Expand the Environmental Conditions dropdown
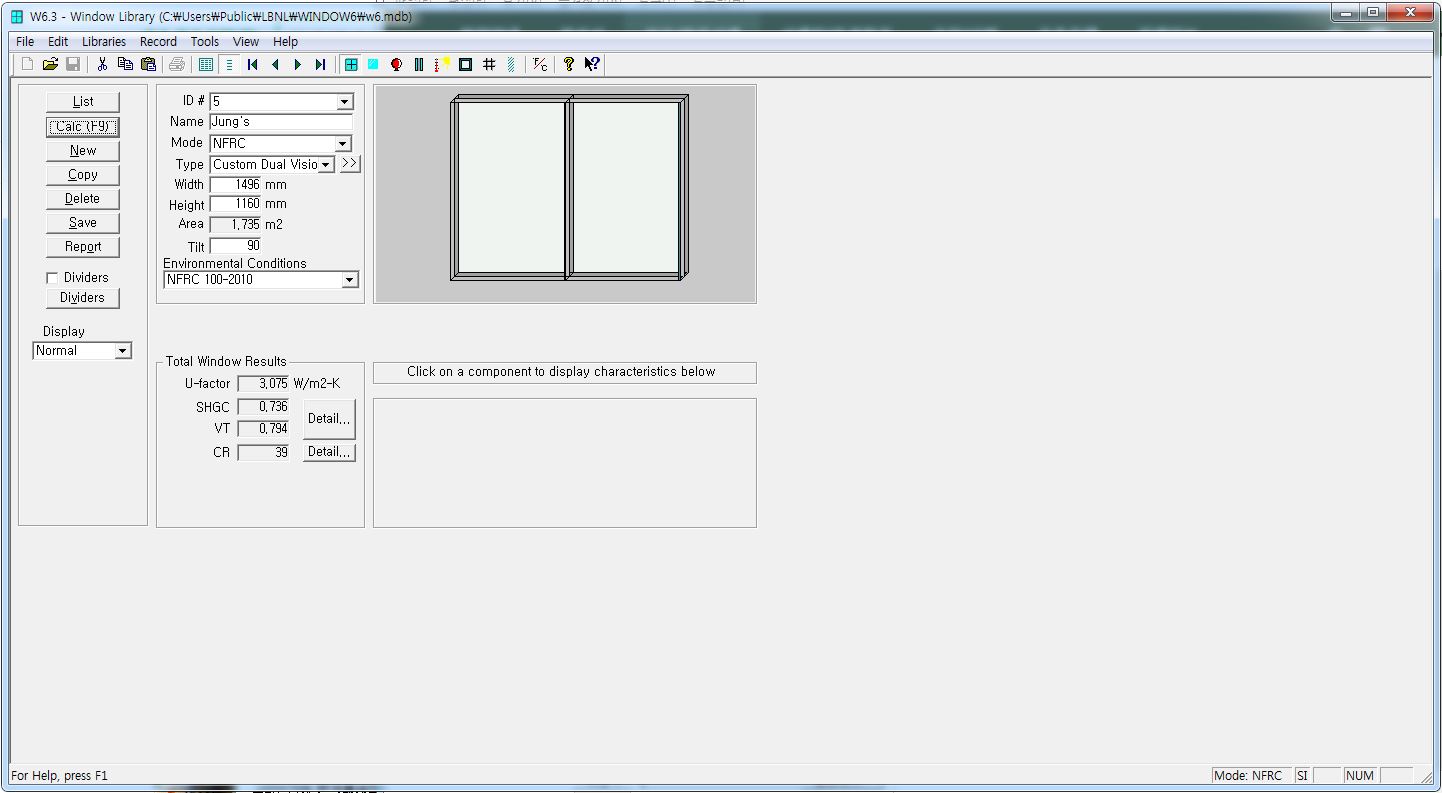The width and height of the screenshot is (1442, 793). pyautogui.click(x=349, y=280)
